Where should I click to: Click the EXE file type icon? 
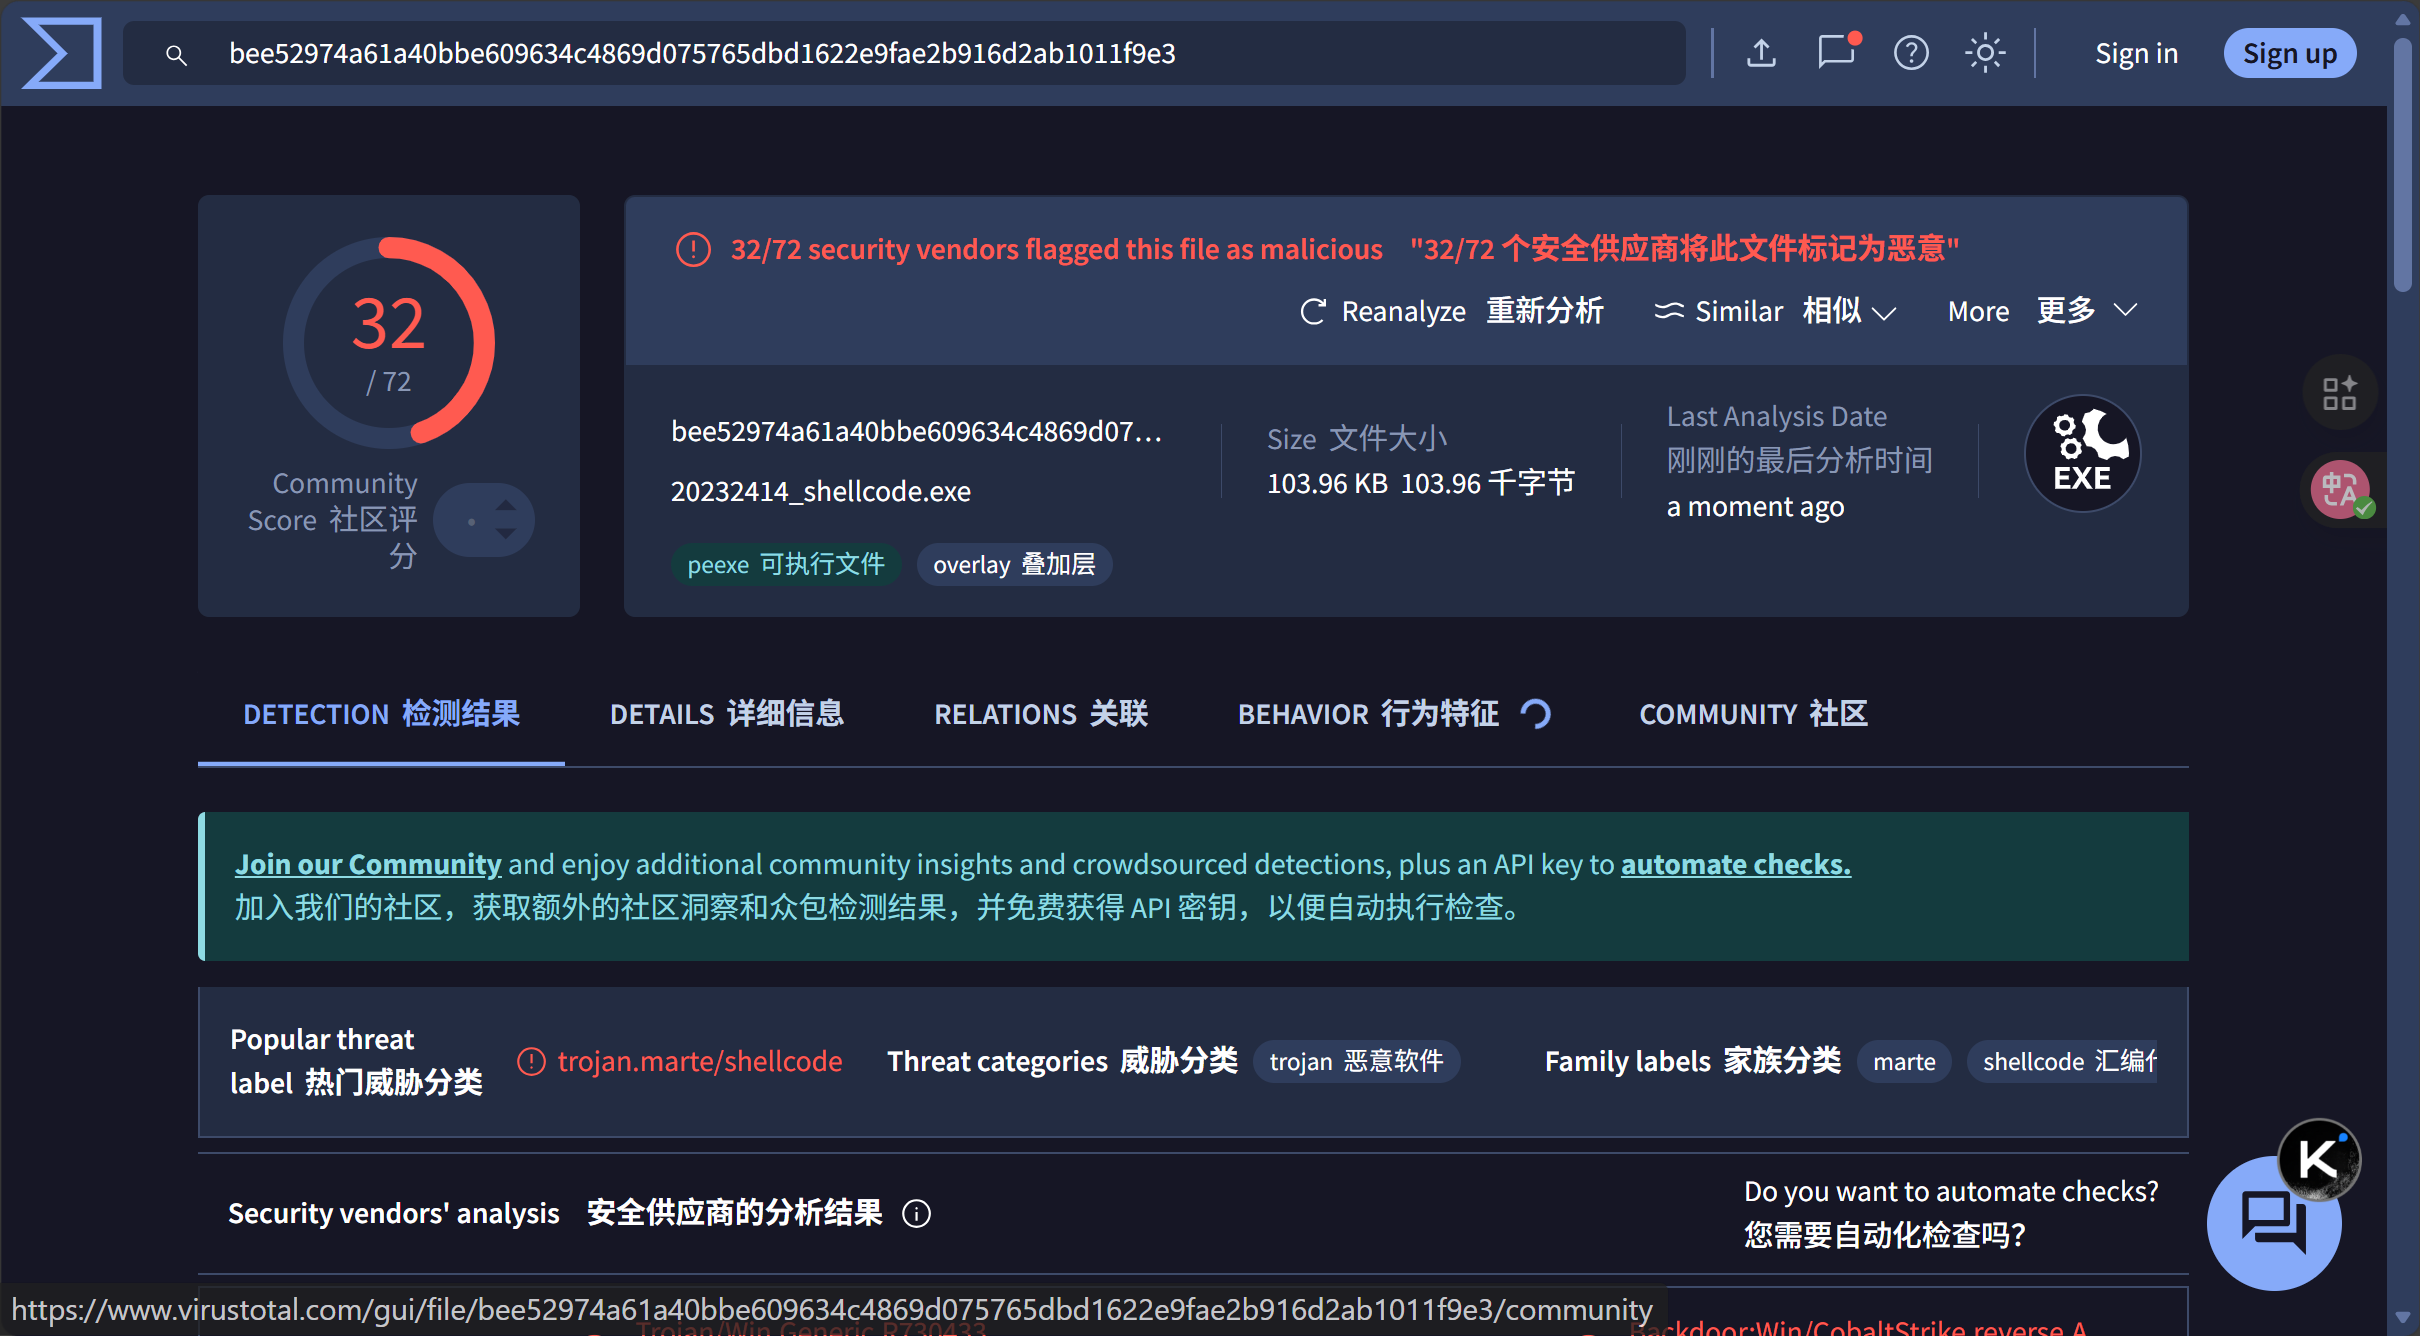[x=2082, y=454]
